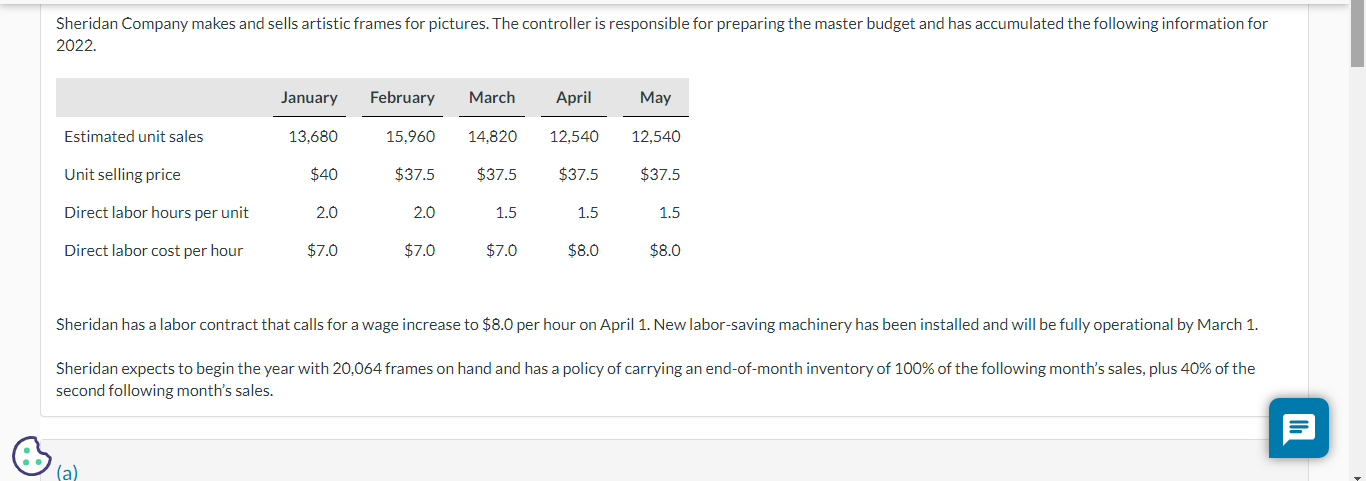Click the Estimated unit sales row label

[x=134, y=136]
